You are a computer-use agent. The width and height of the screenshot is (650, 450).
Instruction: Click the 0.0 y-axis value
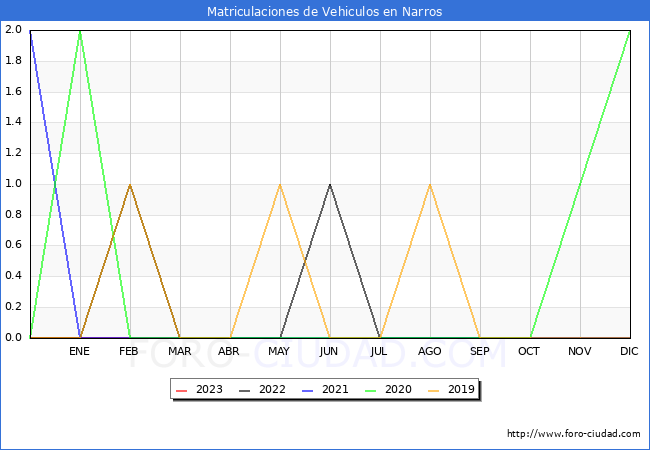pos(13,337)
